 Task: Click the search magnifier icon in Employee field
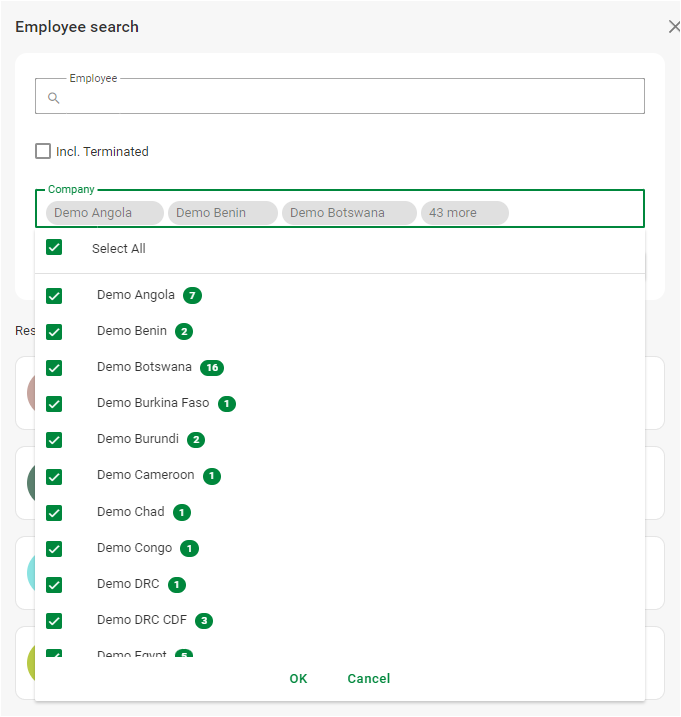click(54, 98)
